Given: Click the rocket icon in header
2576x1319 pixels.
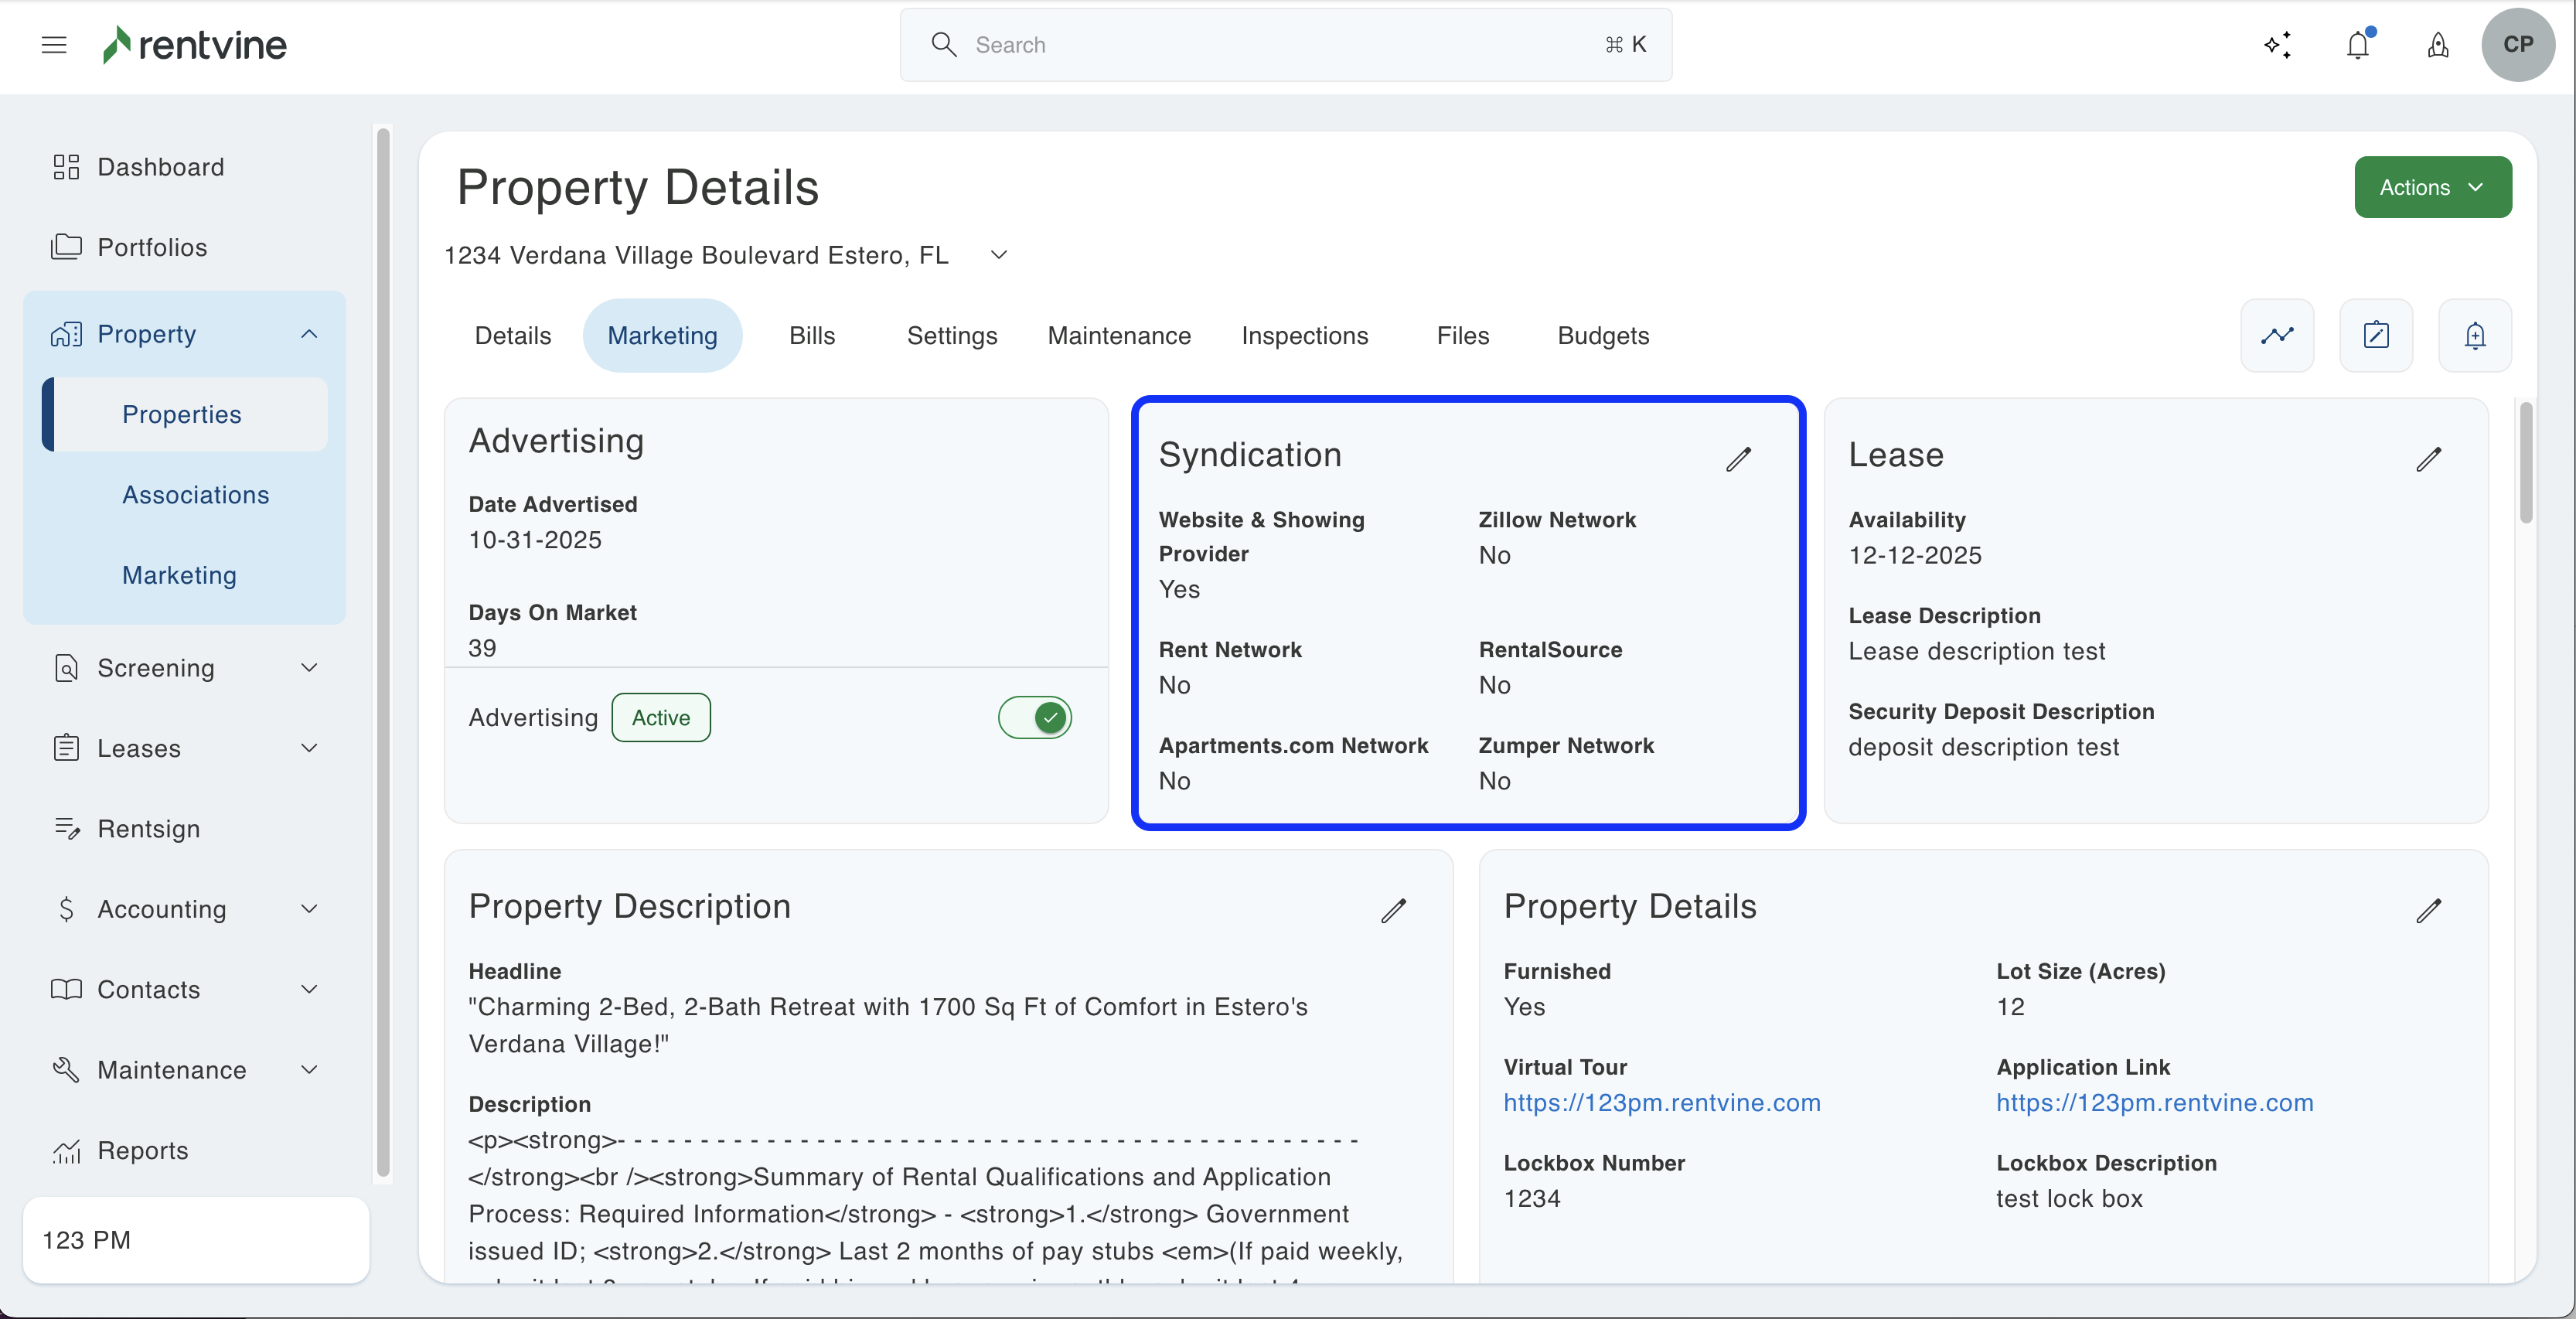Looking at the screenshot, I should 2437,45.
